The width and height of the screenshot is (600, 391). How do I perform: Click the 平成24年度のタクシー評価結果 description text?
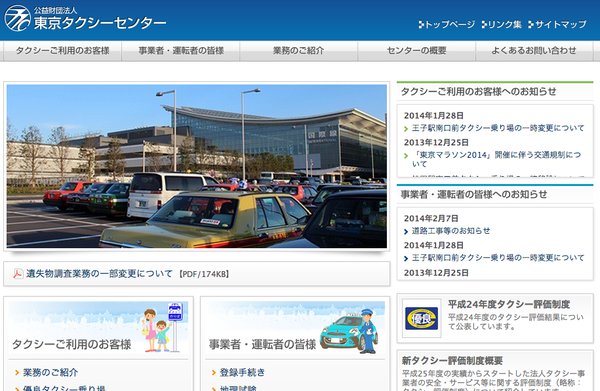(515, 322)
